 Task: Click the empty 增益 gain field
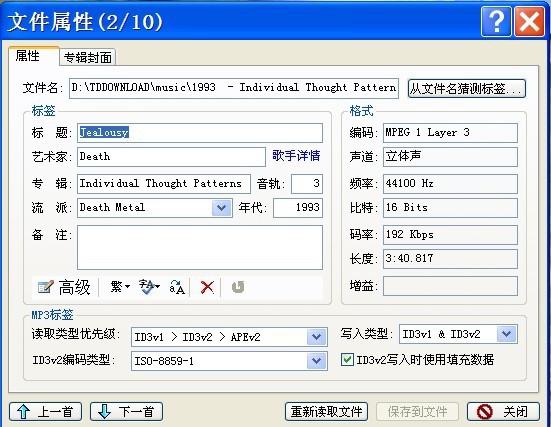(x=450, y=286)
